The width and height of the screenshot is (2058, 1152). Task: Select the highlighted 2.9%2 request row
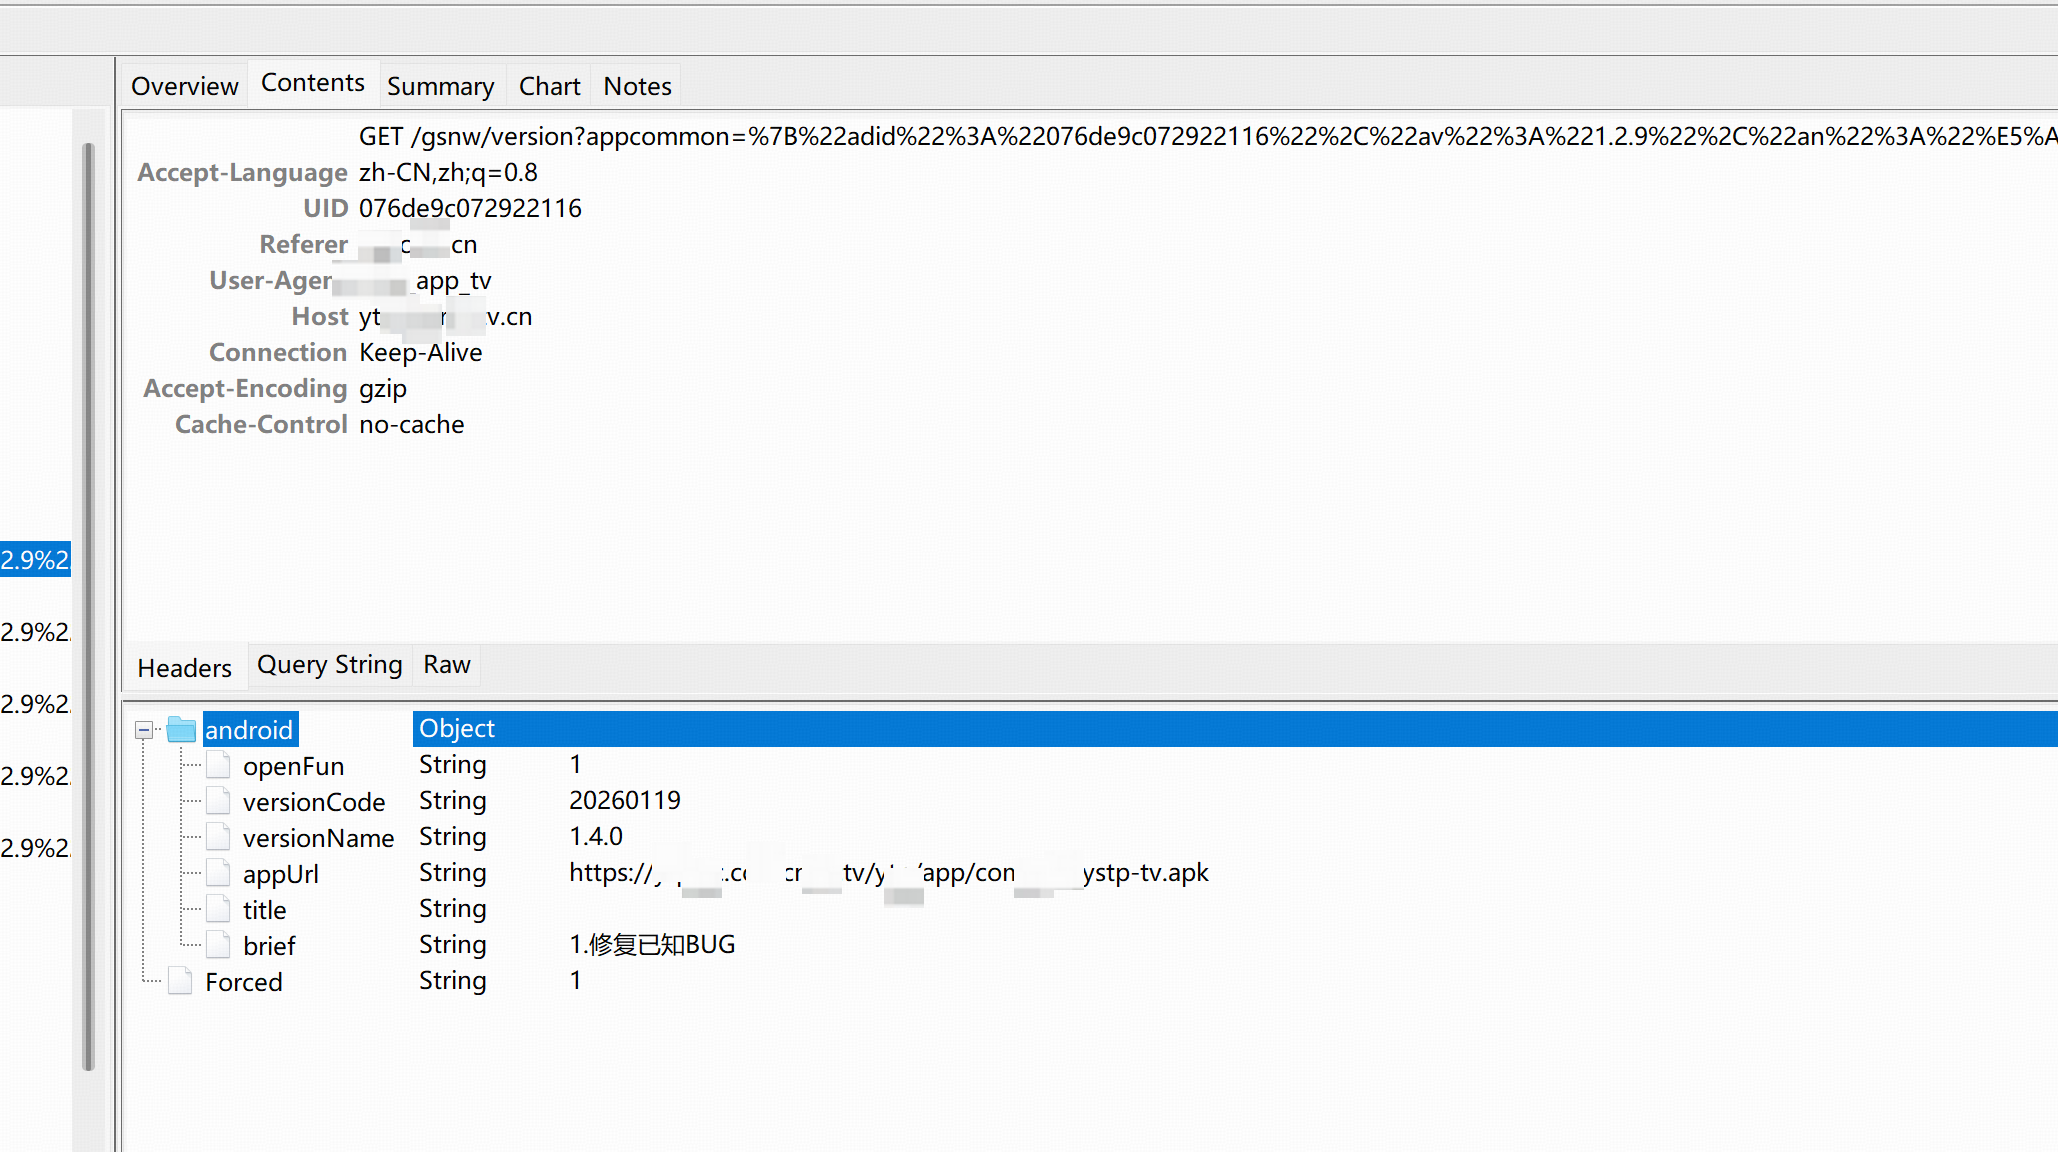[x=35, y=560]
